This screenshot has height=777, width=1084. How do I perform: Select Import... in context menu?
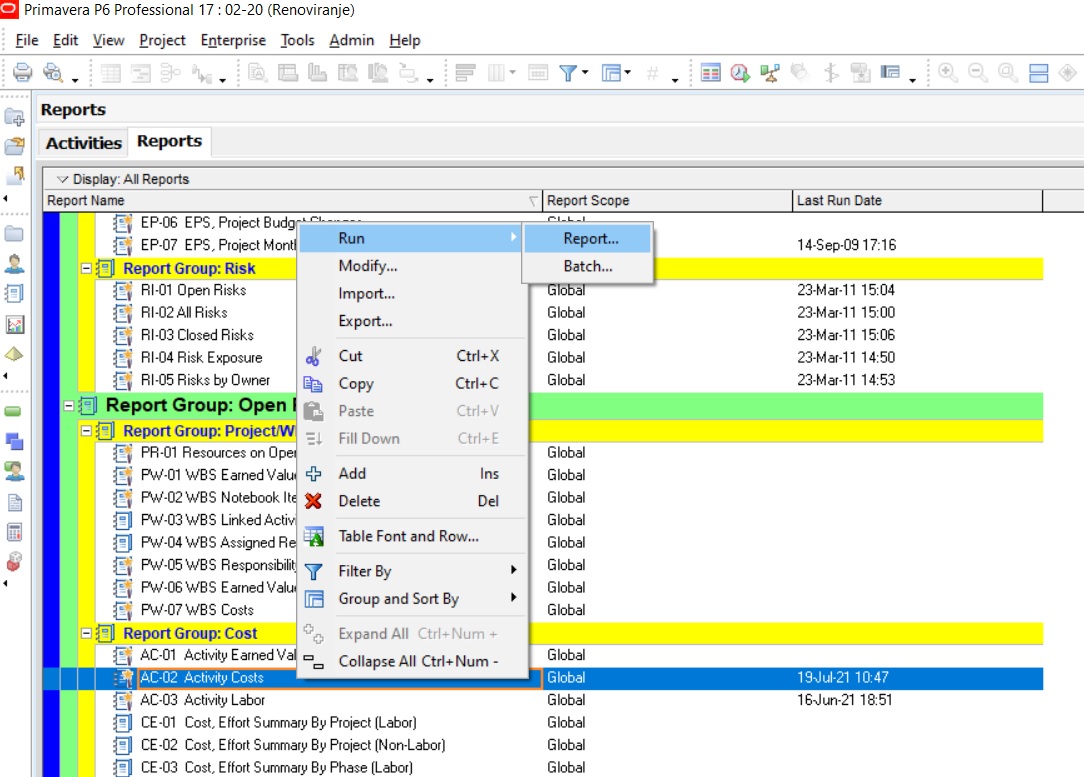point(413,294)
